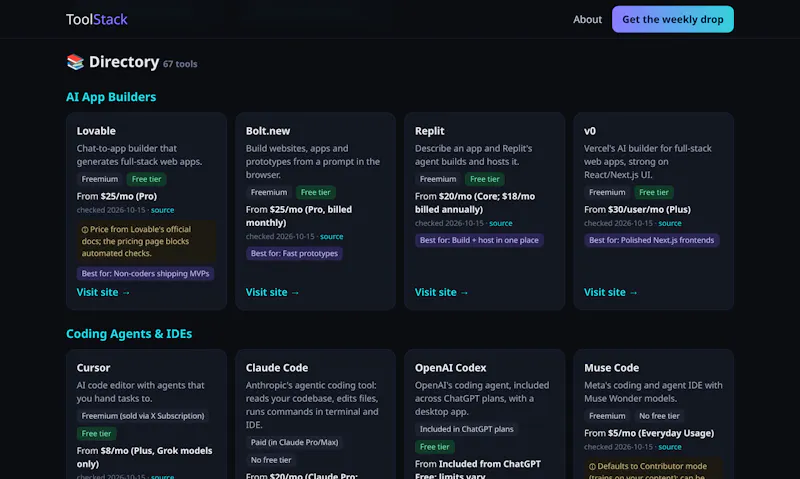Screen dimensions: 800x479
Task: Click Cursor's Free tier badge
Action: click(x=96, y=434)
